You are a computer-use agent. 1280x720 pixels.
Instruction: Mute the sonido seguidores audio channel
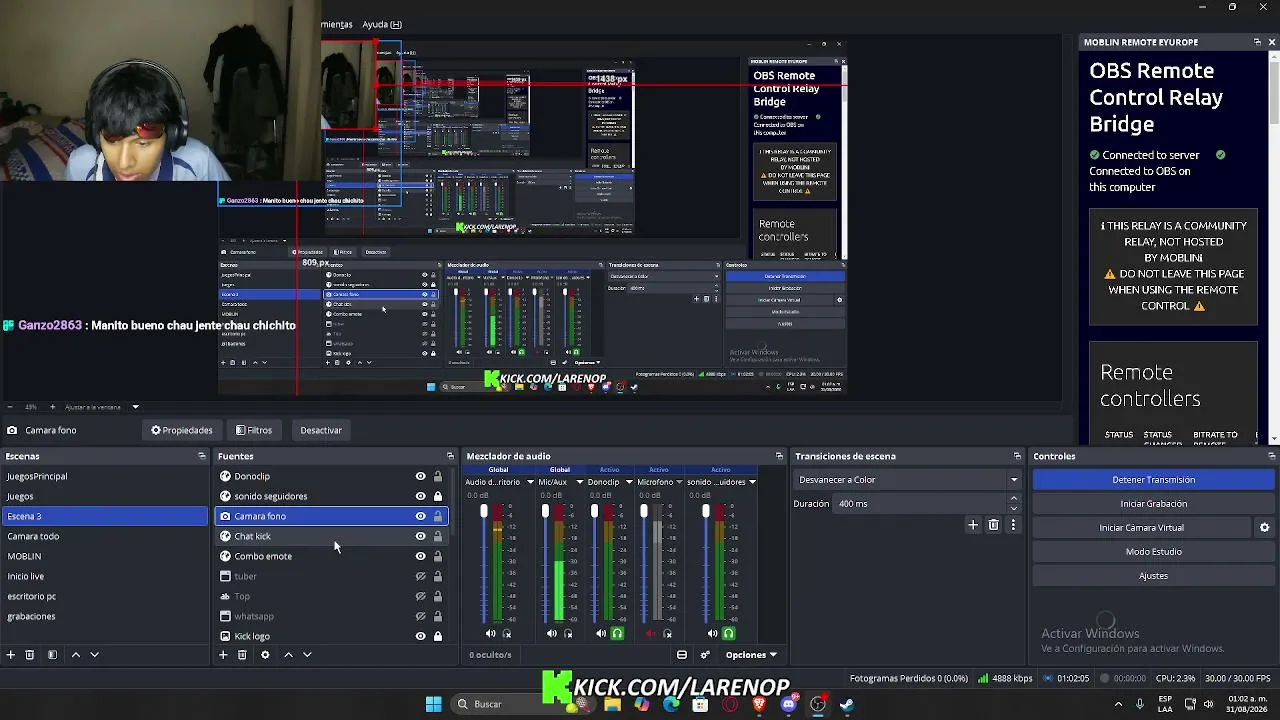coord(712,633)
